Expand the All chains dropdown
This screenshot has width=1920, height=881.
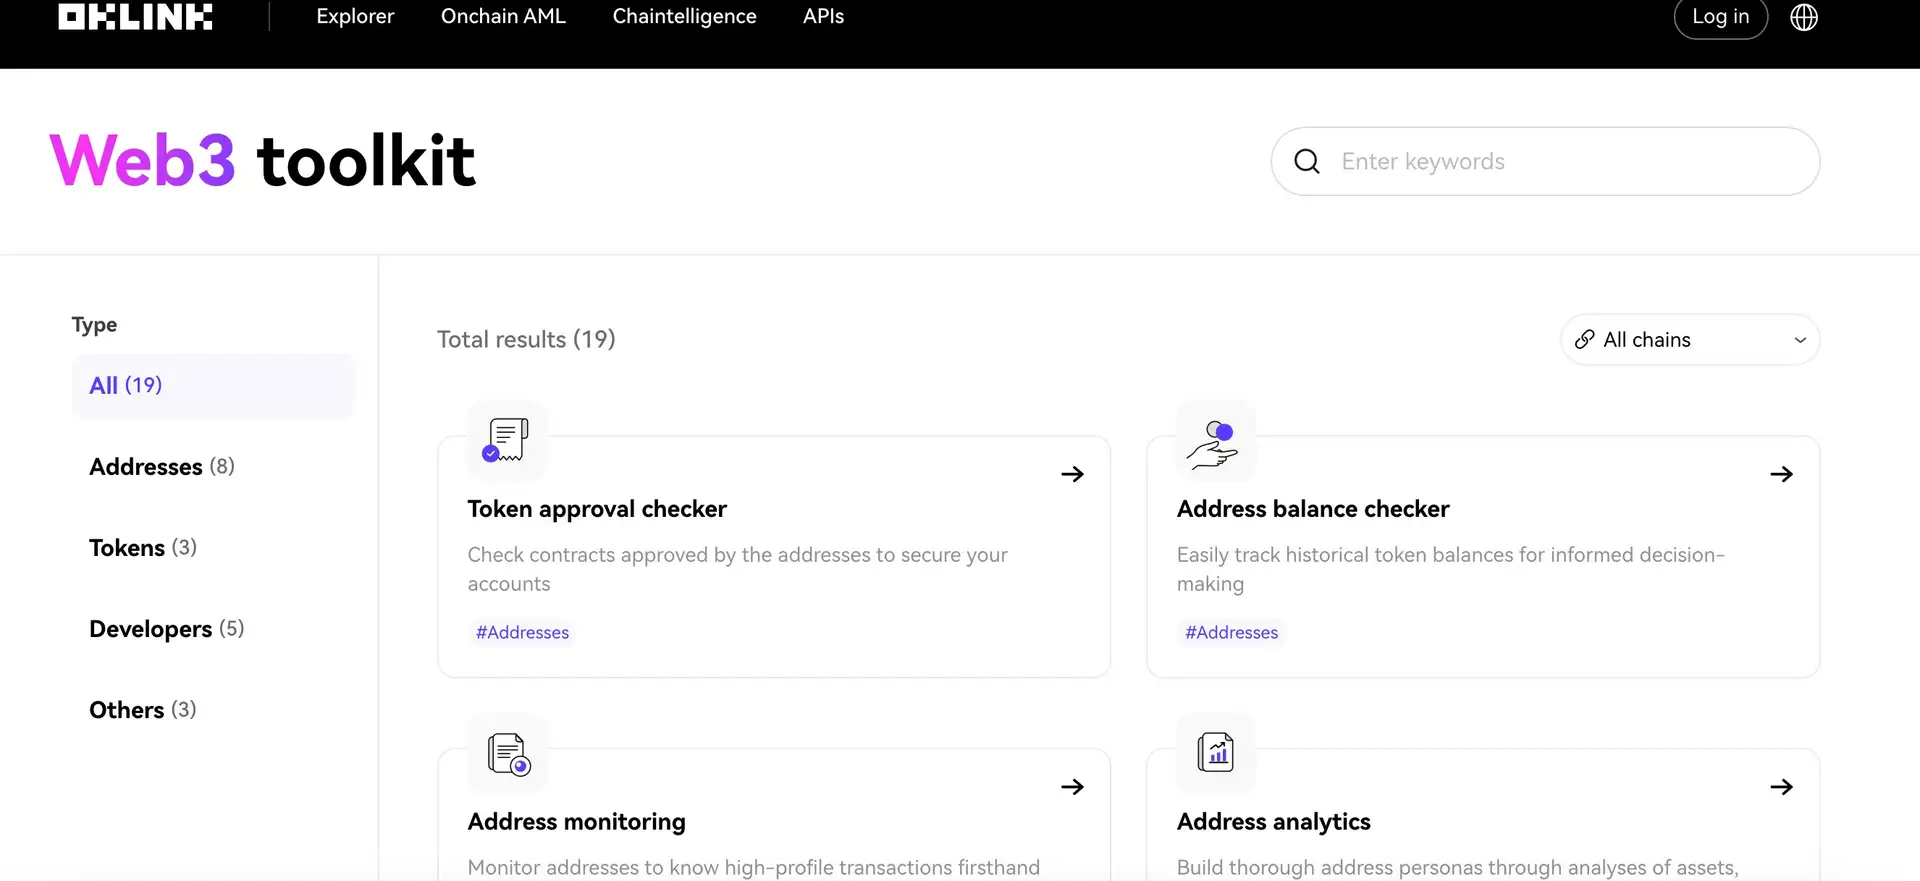pos(1689,340)
